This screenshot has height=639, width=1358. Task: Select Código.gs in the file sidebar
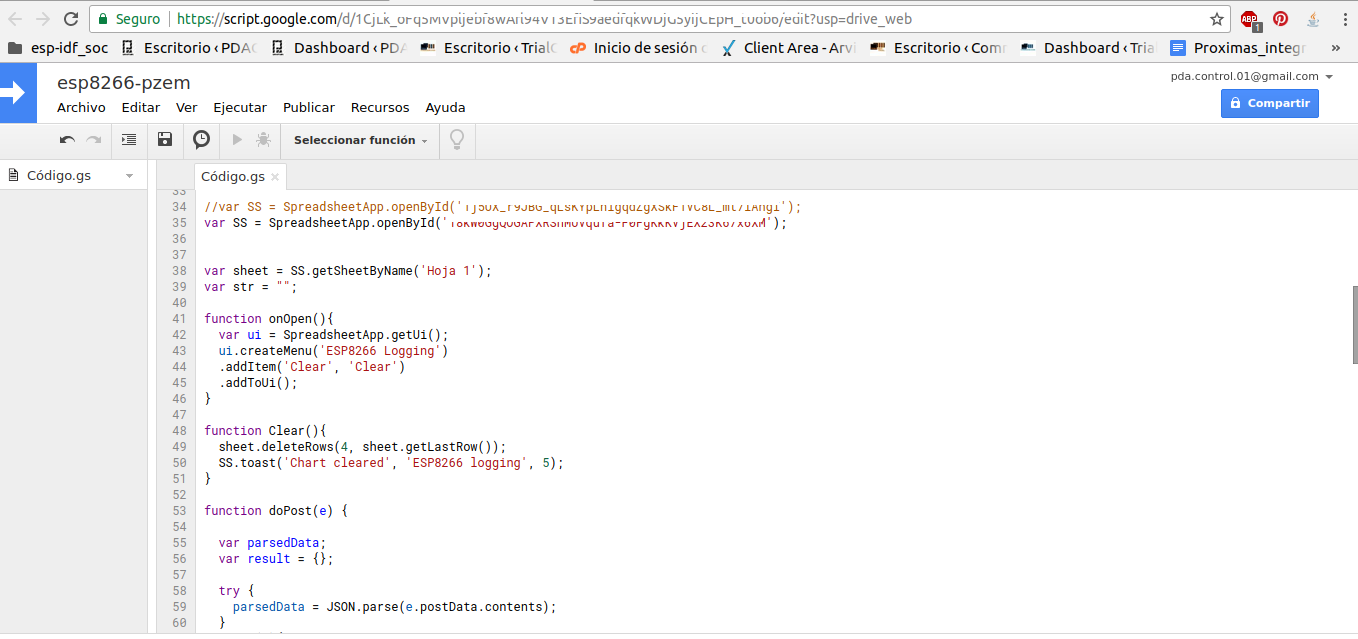point(59,175)
